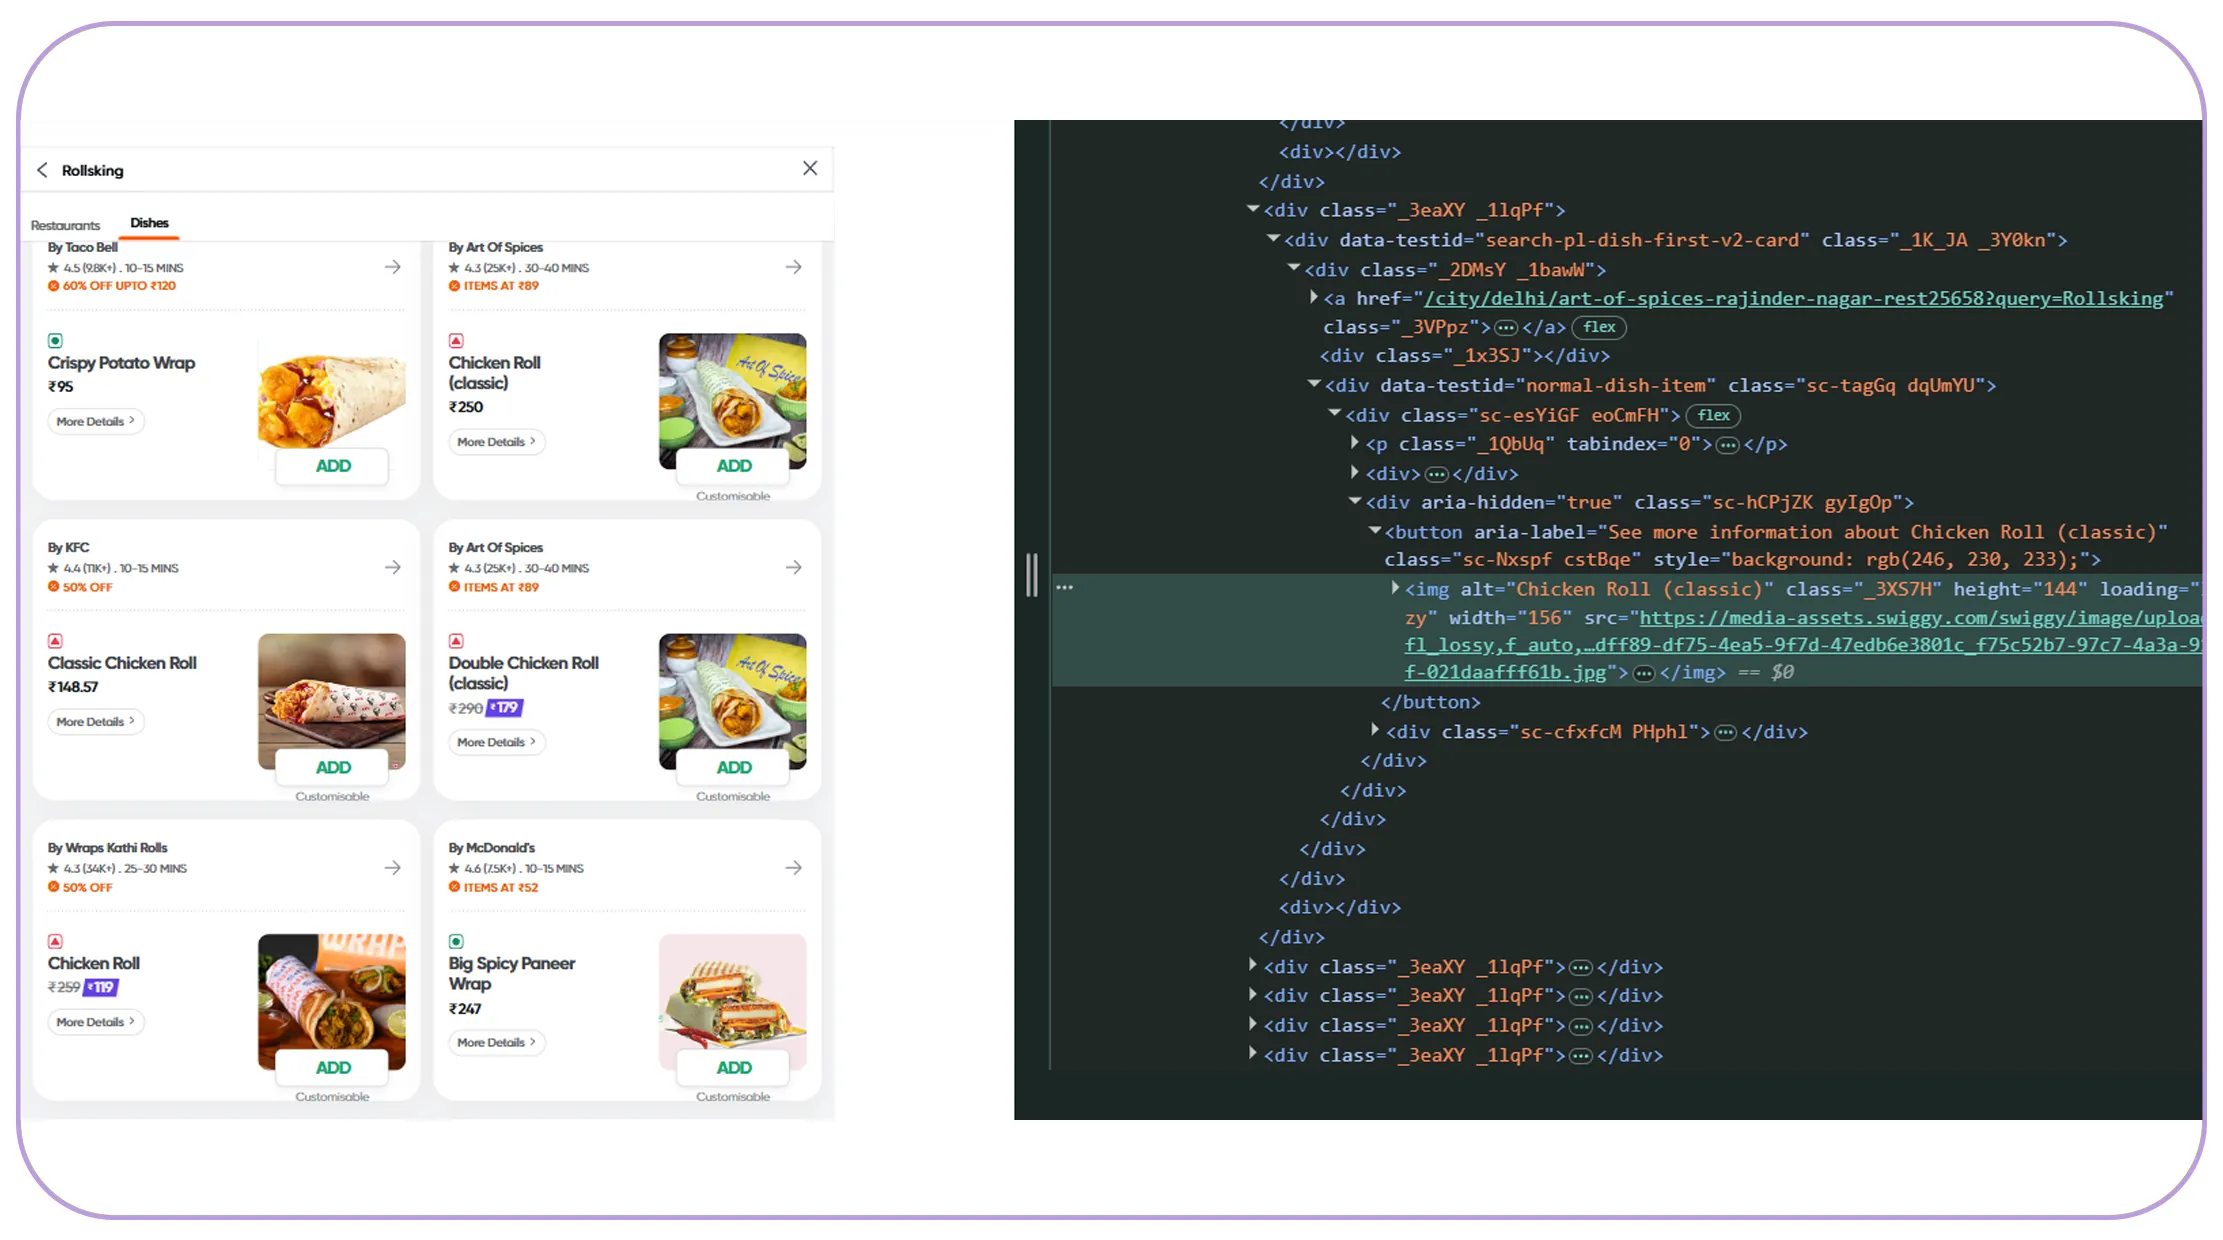Collapse the _2DMsY _1bawW div node
This screenshot has width=2223, height=1240.
point(1294,268)
